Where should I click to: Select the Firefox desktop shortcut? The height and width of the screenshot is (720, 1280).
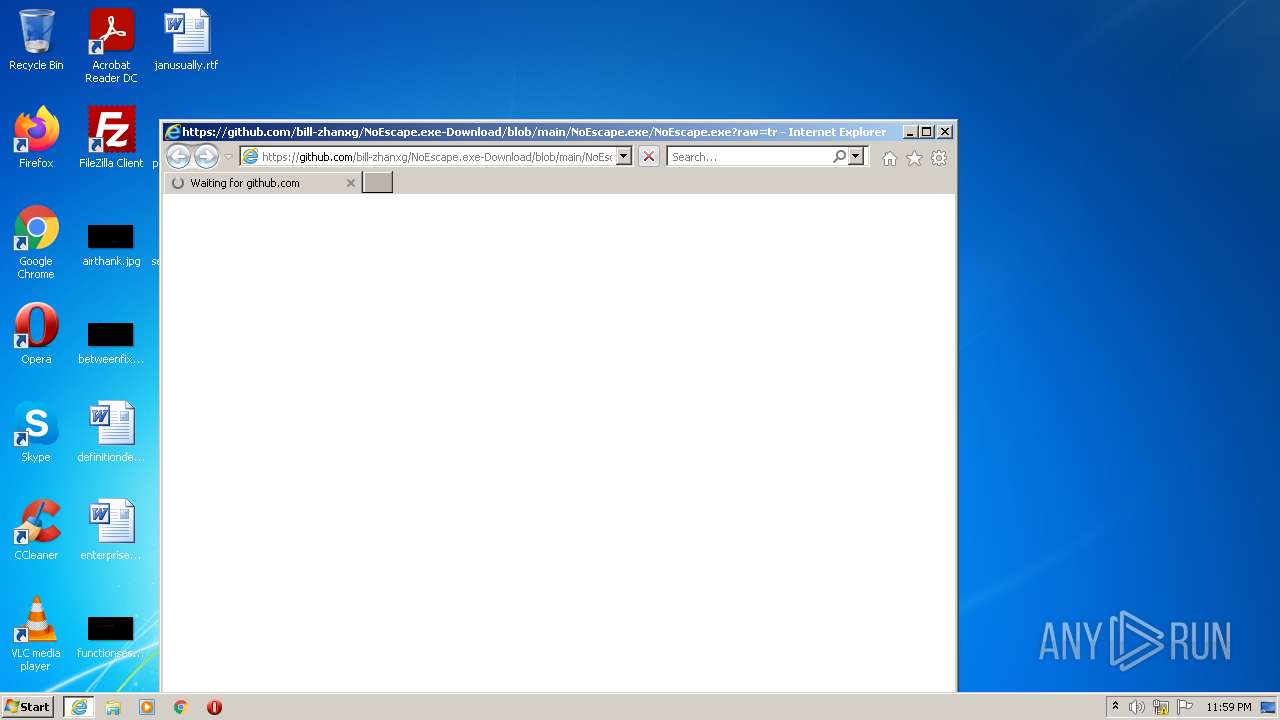click(x=36, y=137)
